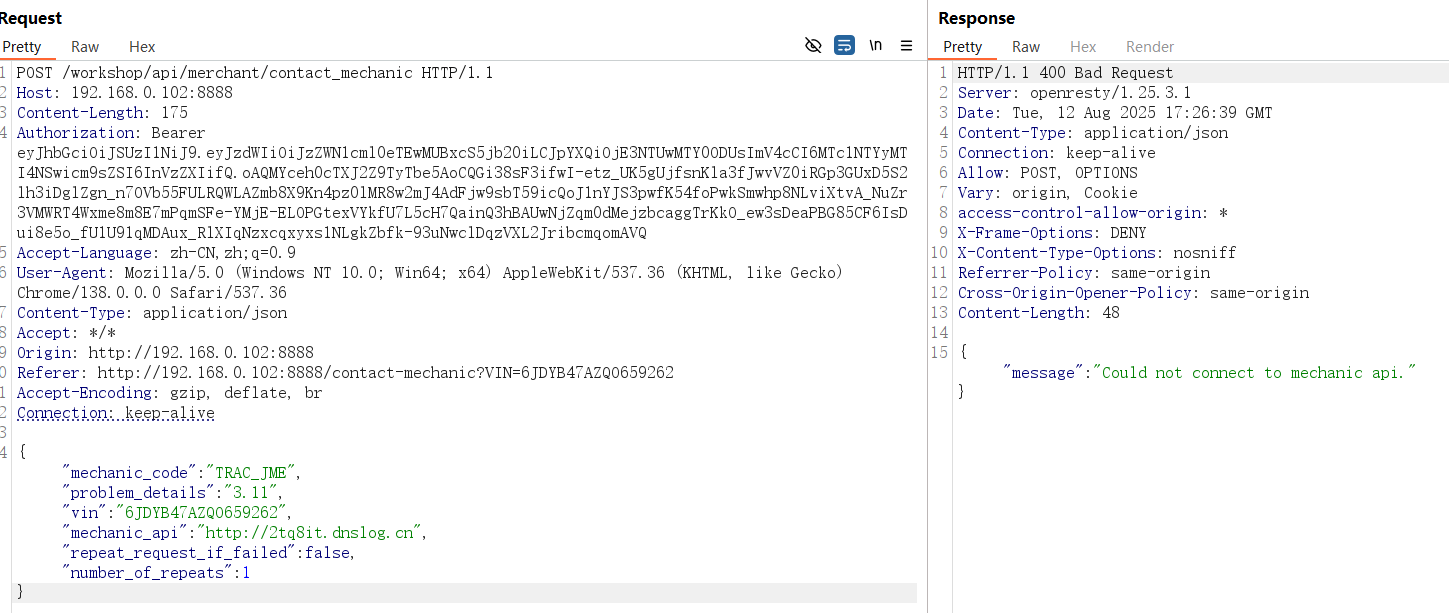Switch to the Response Raw tab
This screenshot has height=613, width=1449.
coord(1026,46)
